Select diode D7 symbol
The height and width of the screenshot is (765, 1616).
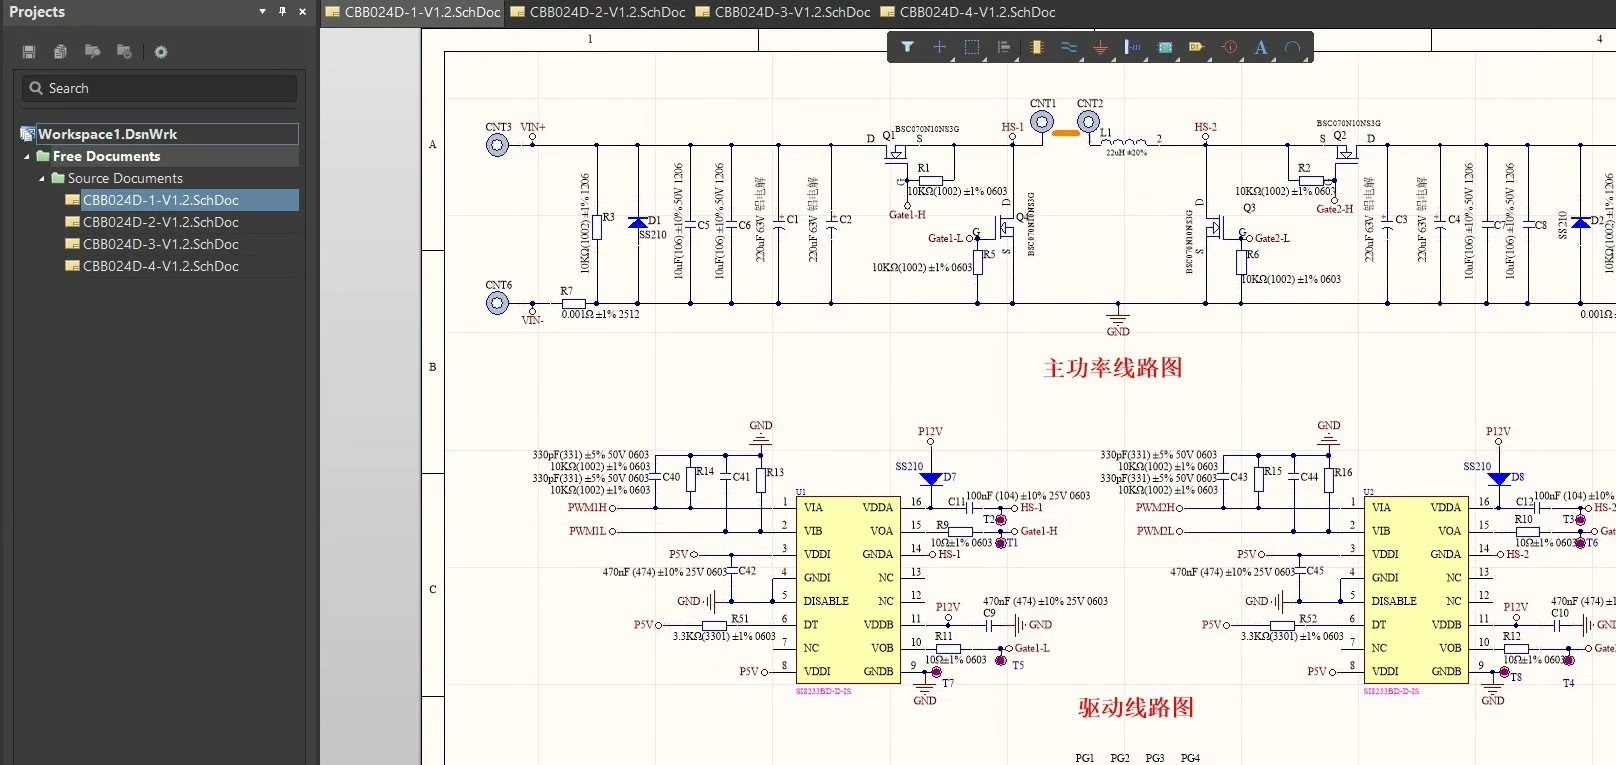tap(931, 478)
